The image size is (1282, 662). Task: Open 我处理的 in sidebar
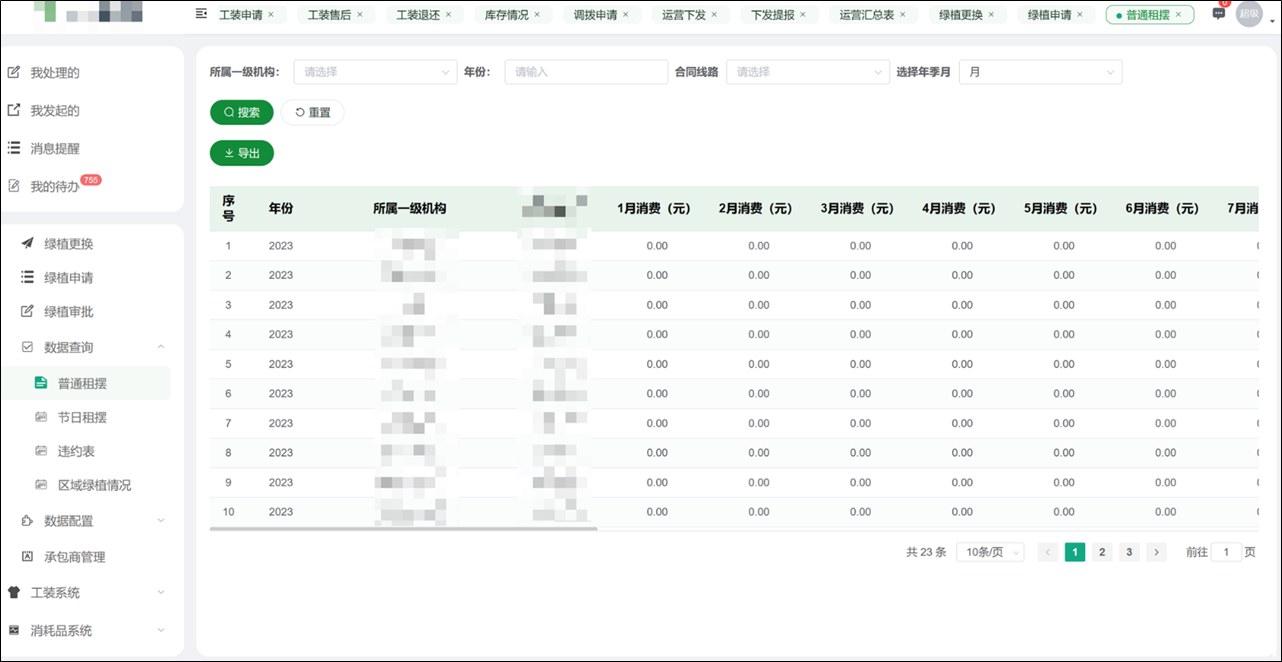coord(54,73)
